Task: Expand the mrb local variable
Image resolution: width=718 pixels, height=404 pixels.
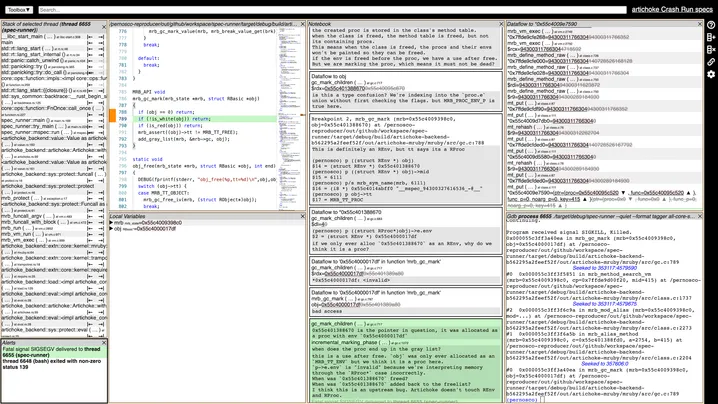Action: [x=111, y=223]
